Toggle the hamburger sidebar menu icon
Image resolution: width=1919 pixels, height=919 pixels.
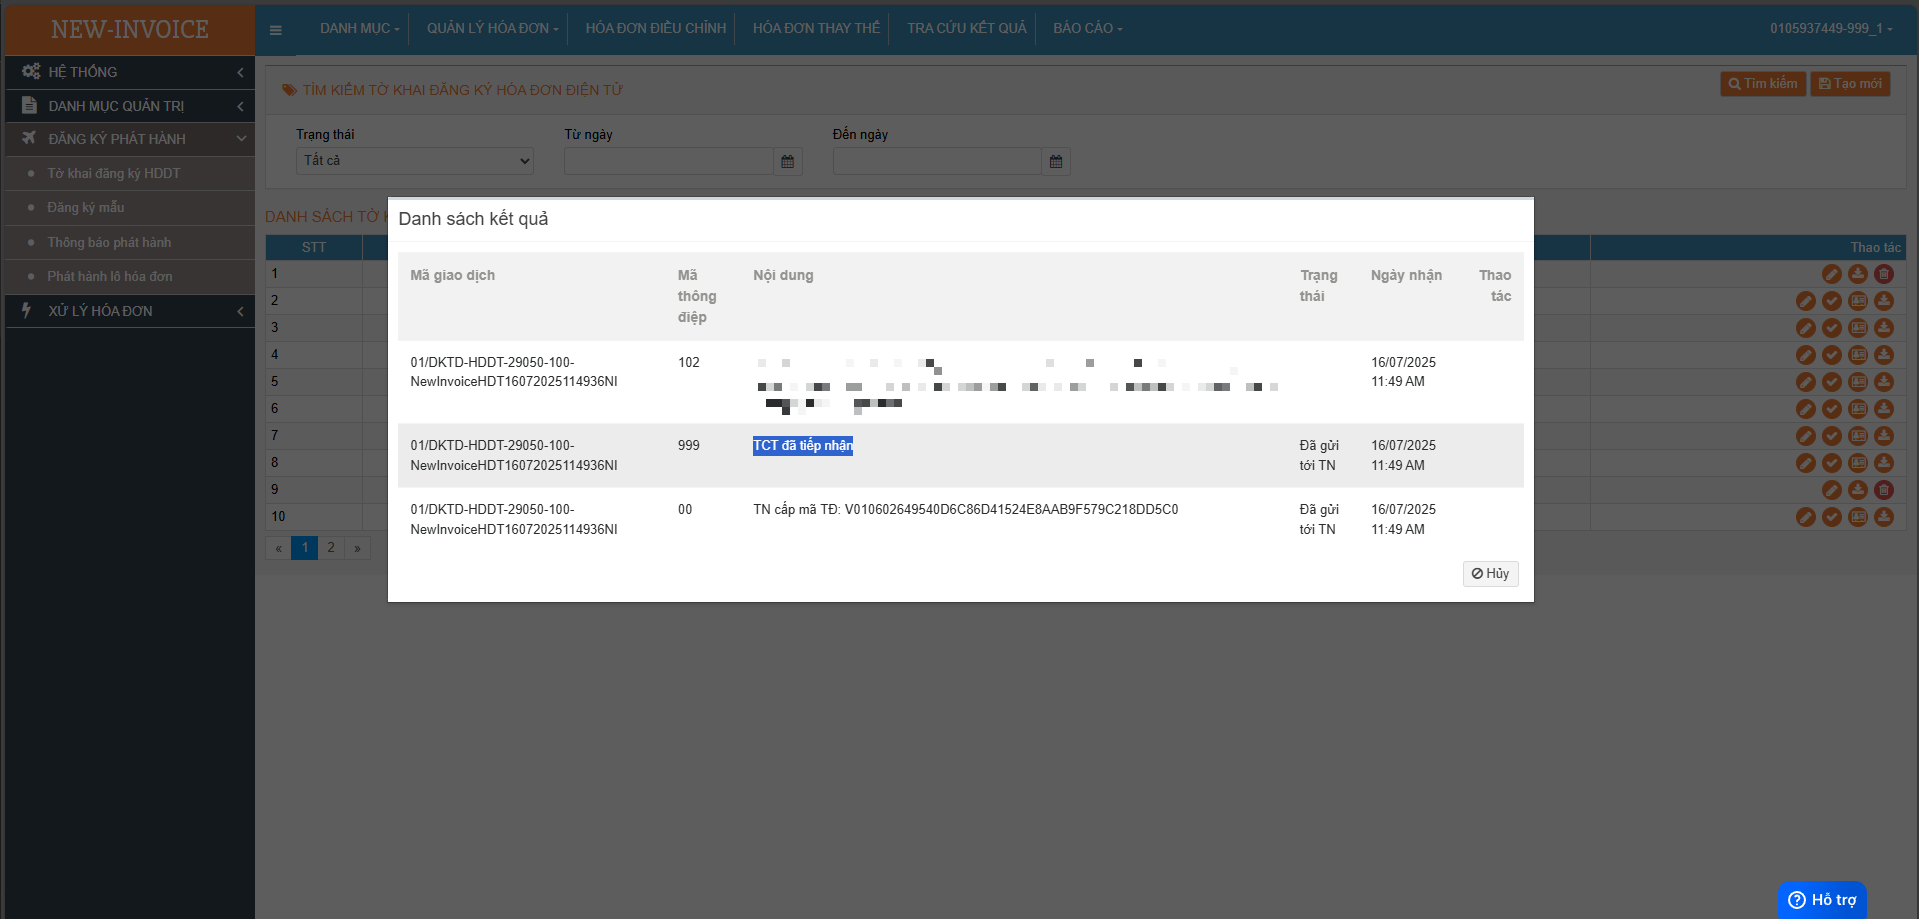point(276,30)
